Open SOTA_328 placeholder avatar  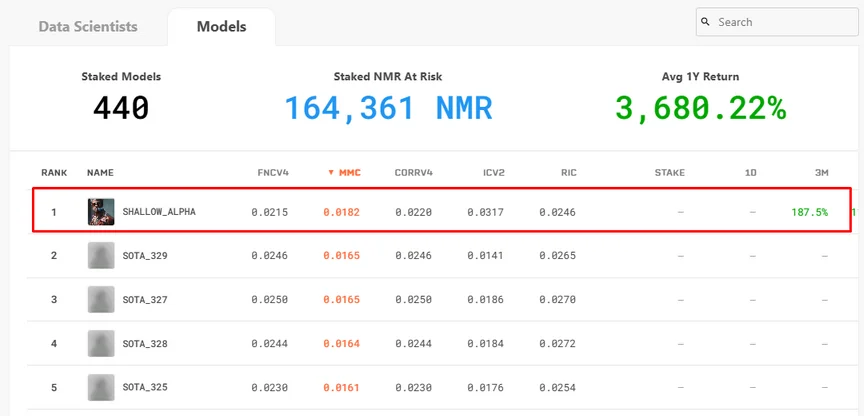tap(101, 344)
